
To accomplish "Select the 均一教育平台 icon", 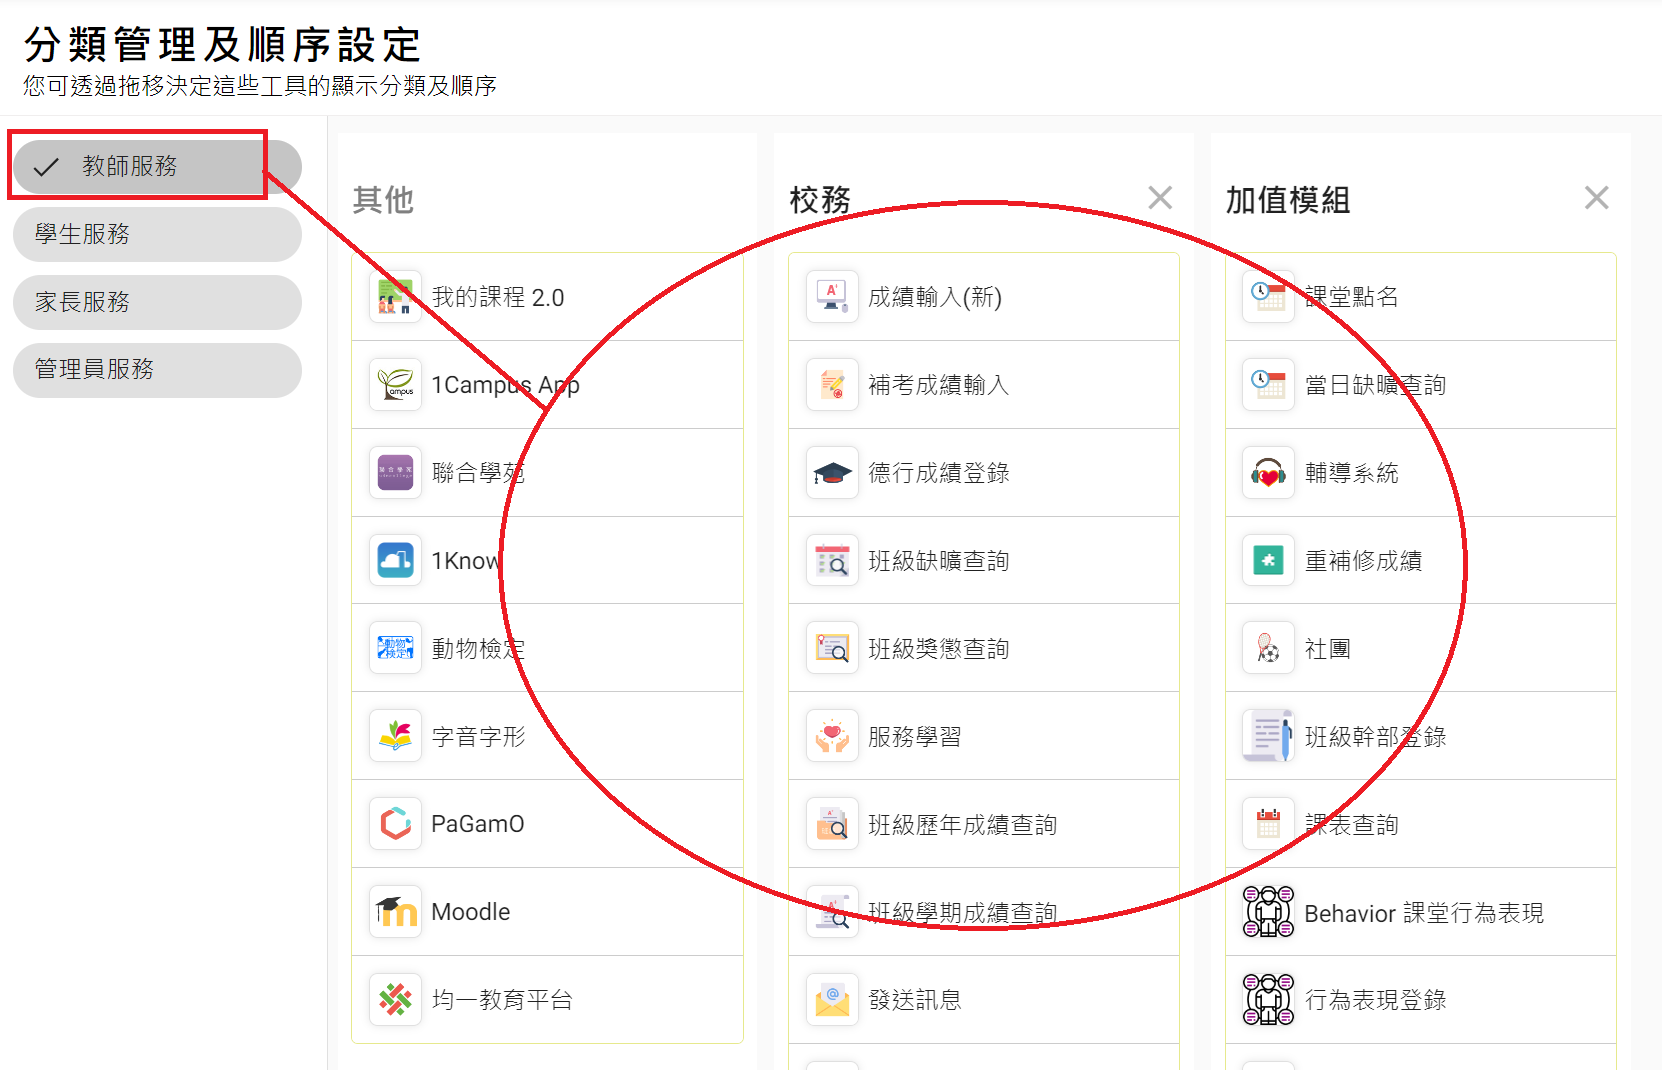I will pos(395,1000).
